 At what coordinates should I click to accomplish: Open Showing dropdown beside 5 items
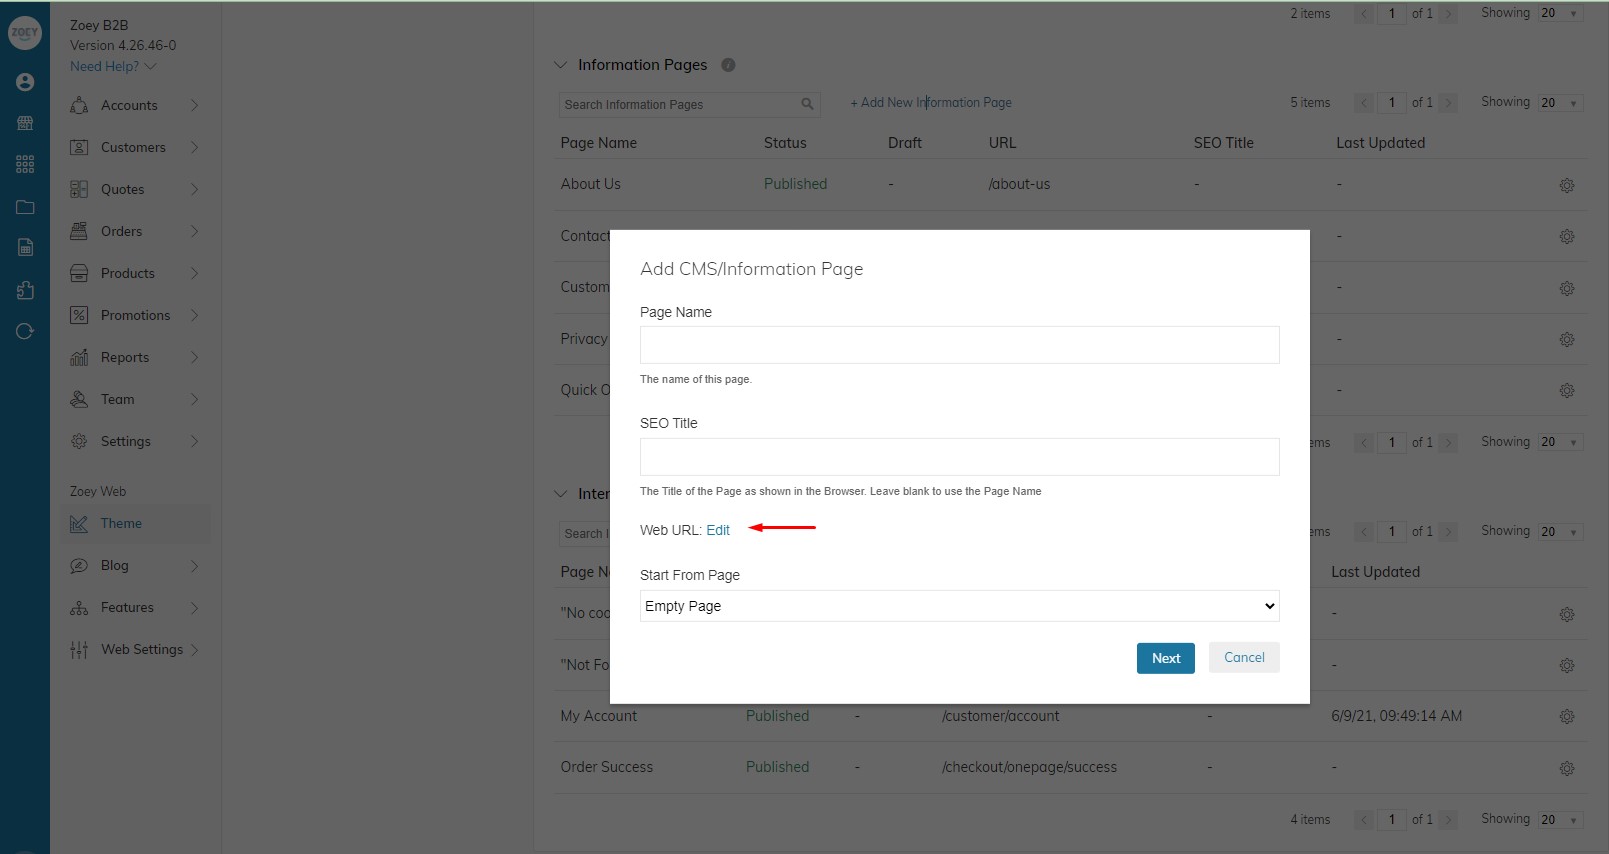coord(1561,103)
